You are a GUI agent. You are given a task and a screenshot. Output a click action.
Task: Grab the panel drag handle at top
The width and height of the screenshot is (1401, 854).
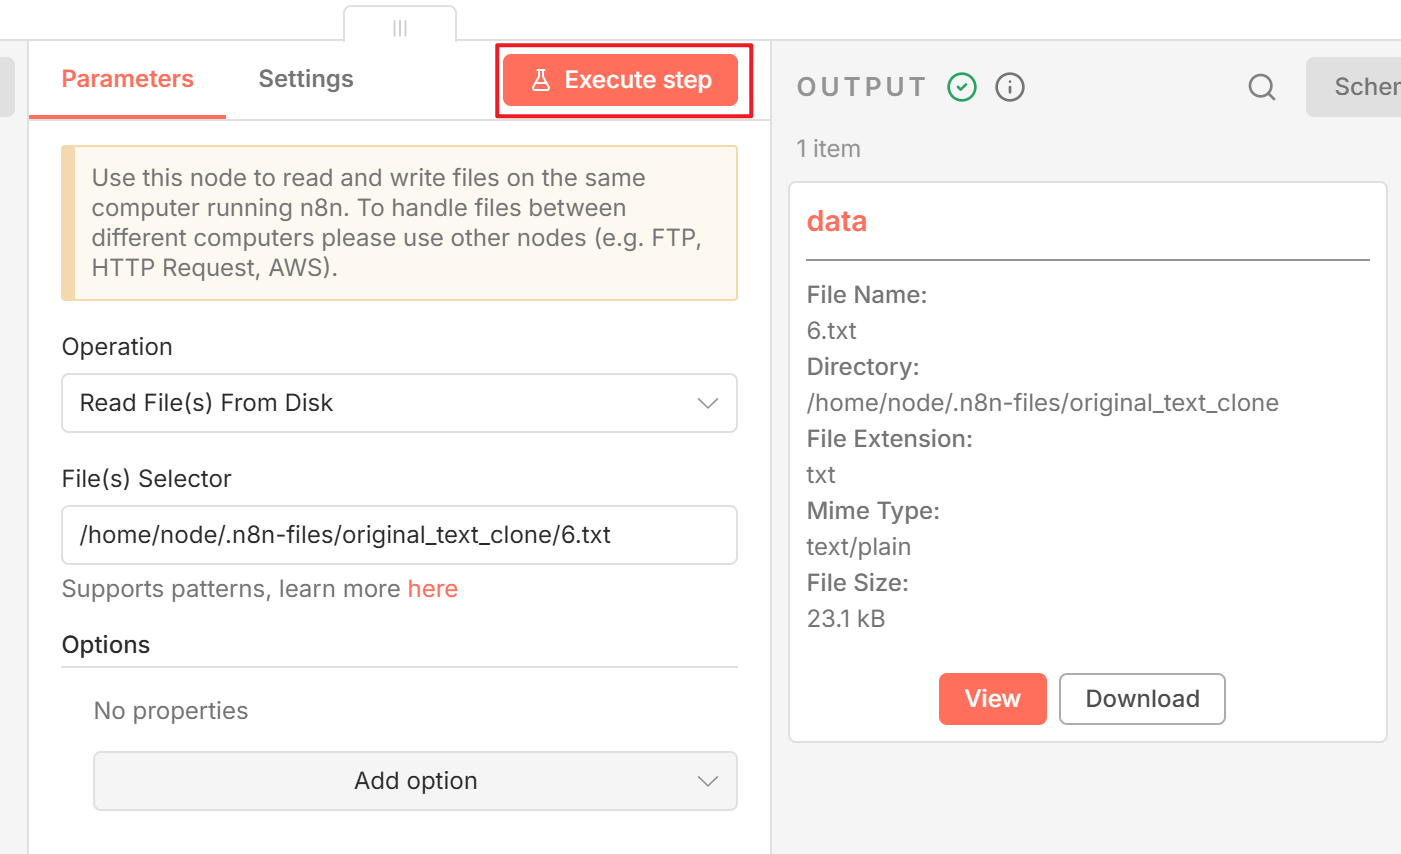[400, 27]
